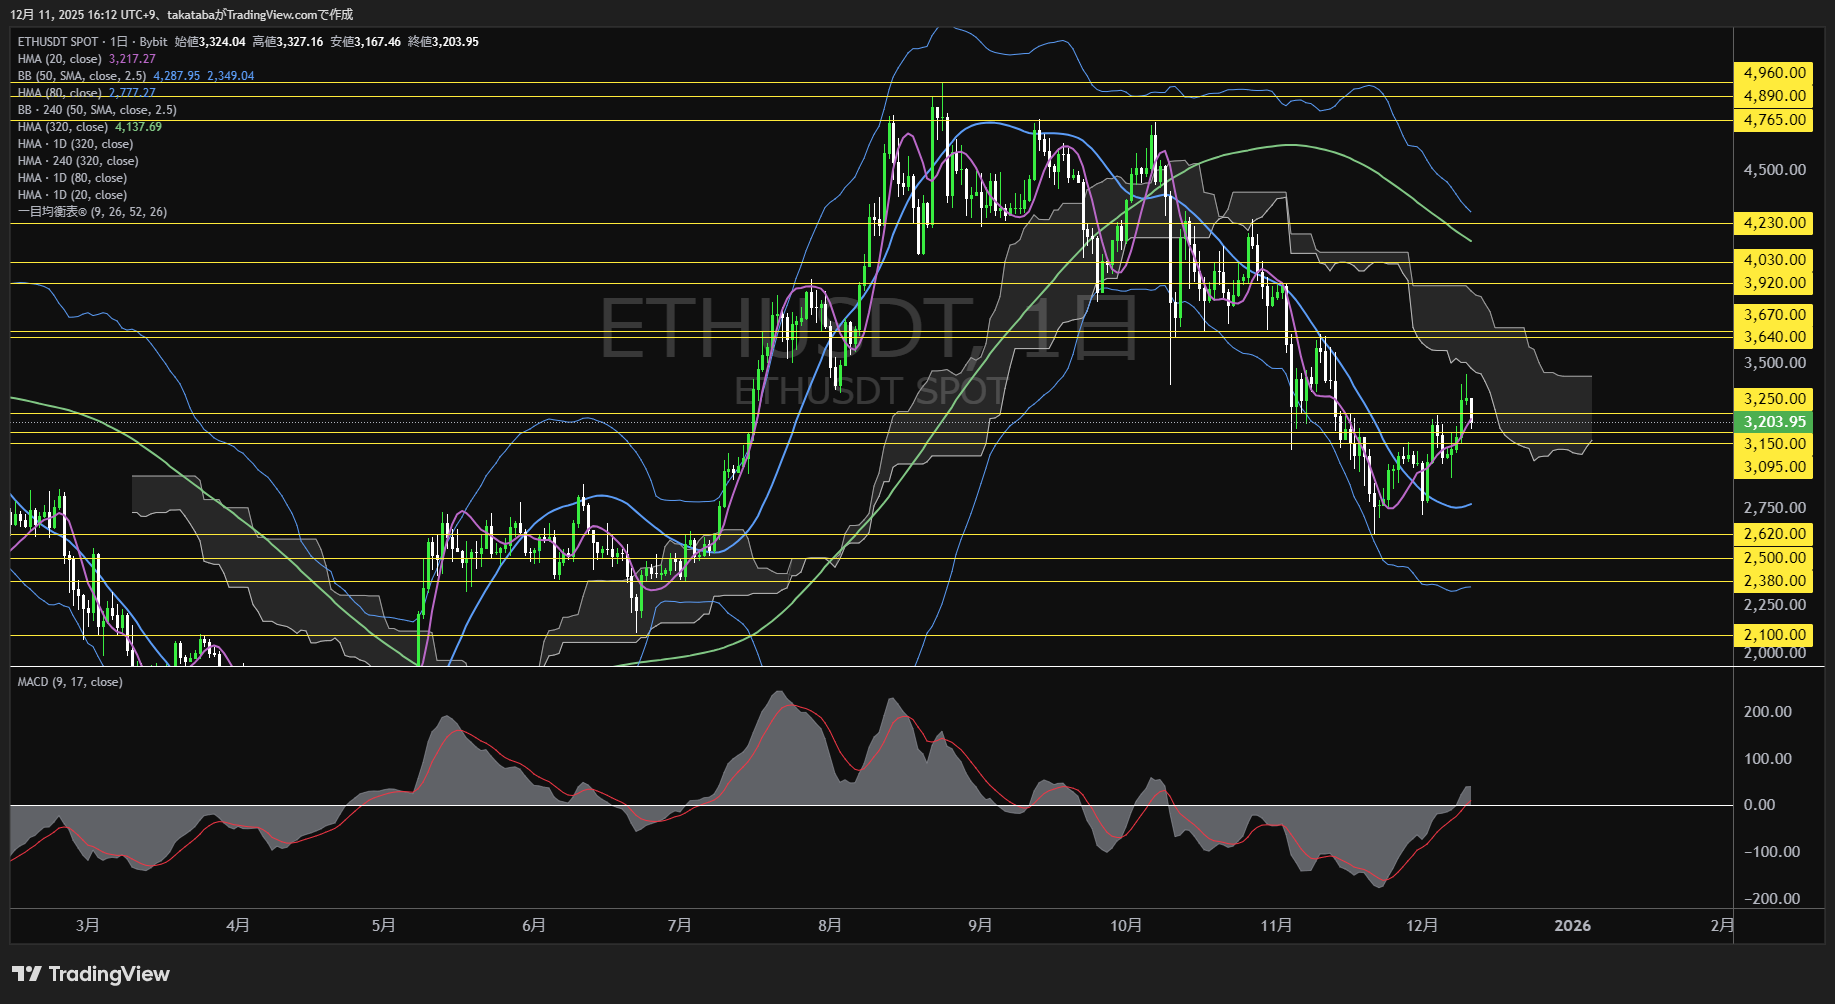Click the 2,620.00 yellow price label
The width and height of the screenshot is (1835, 1004).
pyautogui.click(x=1774, y=534)
